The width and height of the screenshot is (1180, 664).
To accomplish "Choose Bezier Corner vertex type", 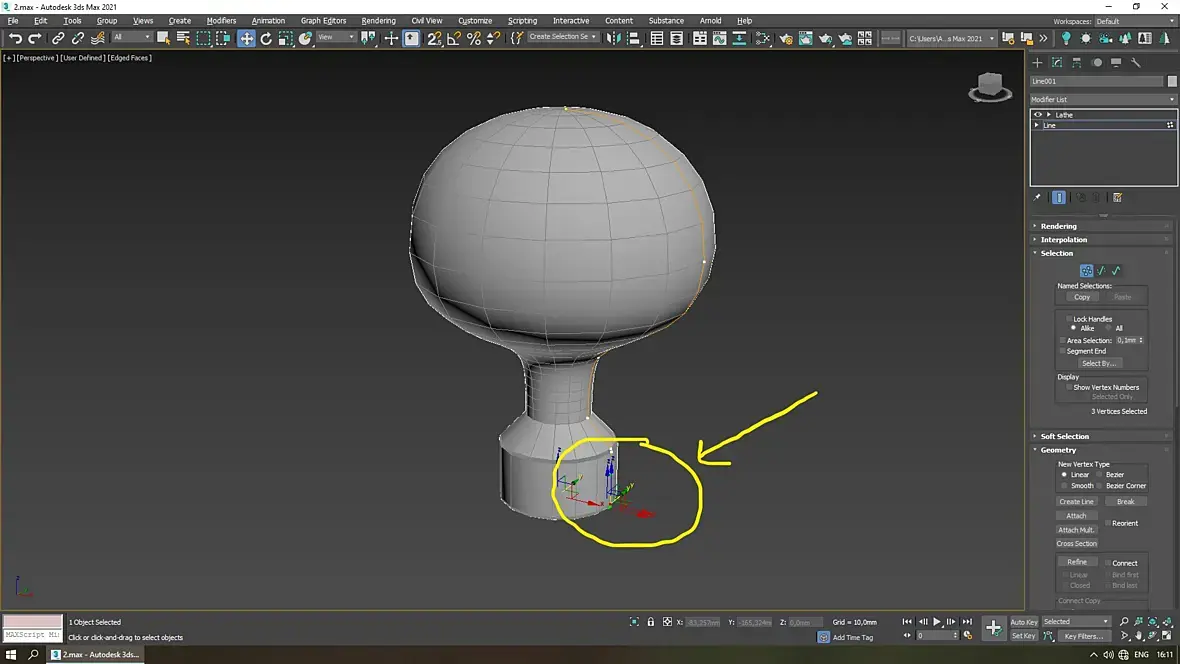I will pos(1099,486).
